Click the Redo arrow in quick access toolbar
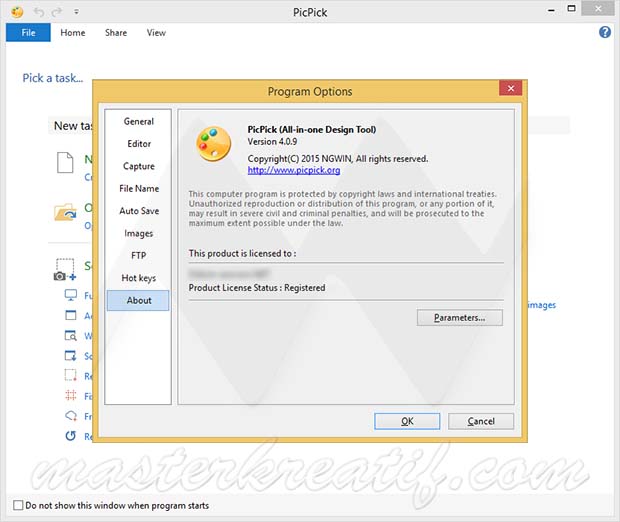Screen dimensions: 620x522 pos(57,12)
